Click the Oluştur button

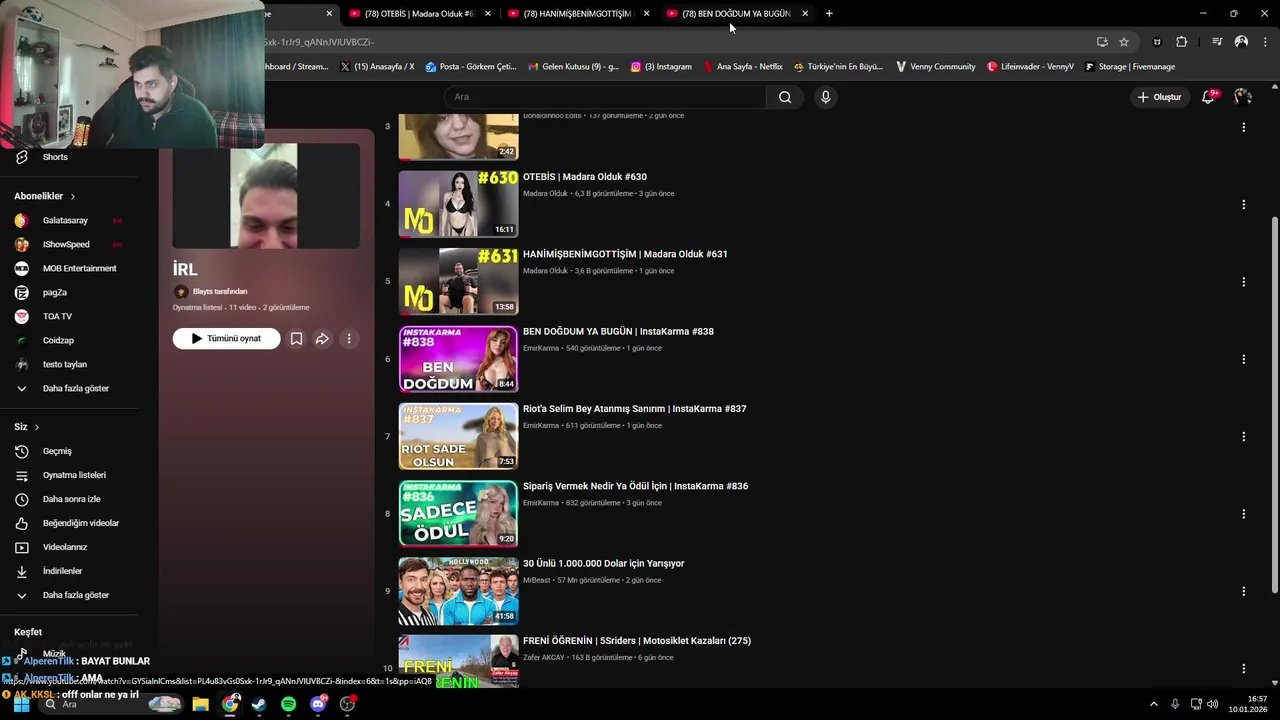coord(1159,97)
